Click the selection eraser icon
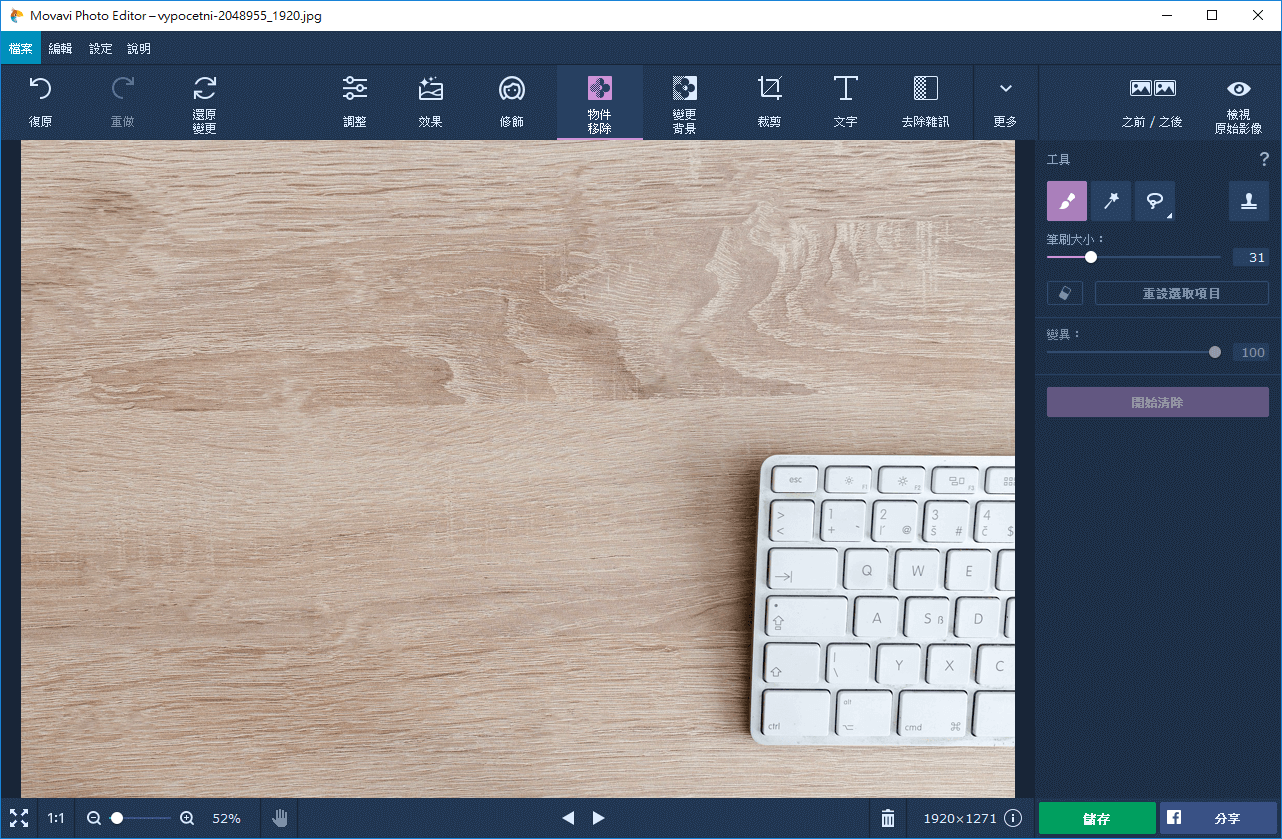 pos(1064,293)
